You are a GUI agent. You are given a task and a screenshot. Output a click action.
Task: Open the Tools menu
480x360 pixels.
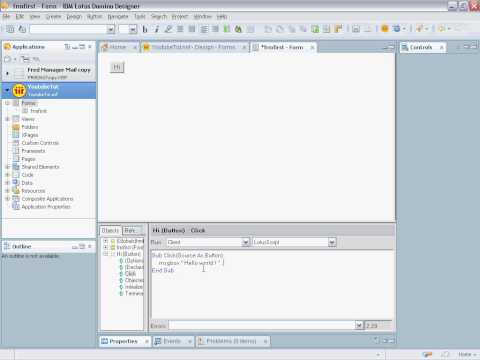point(140,16)
